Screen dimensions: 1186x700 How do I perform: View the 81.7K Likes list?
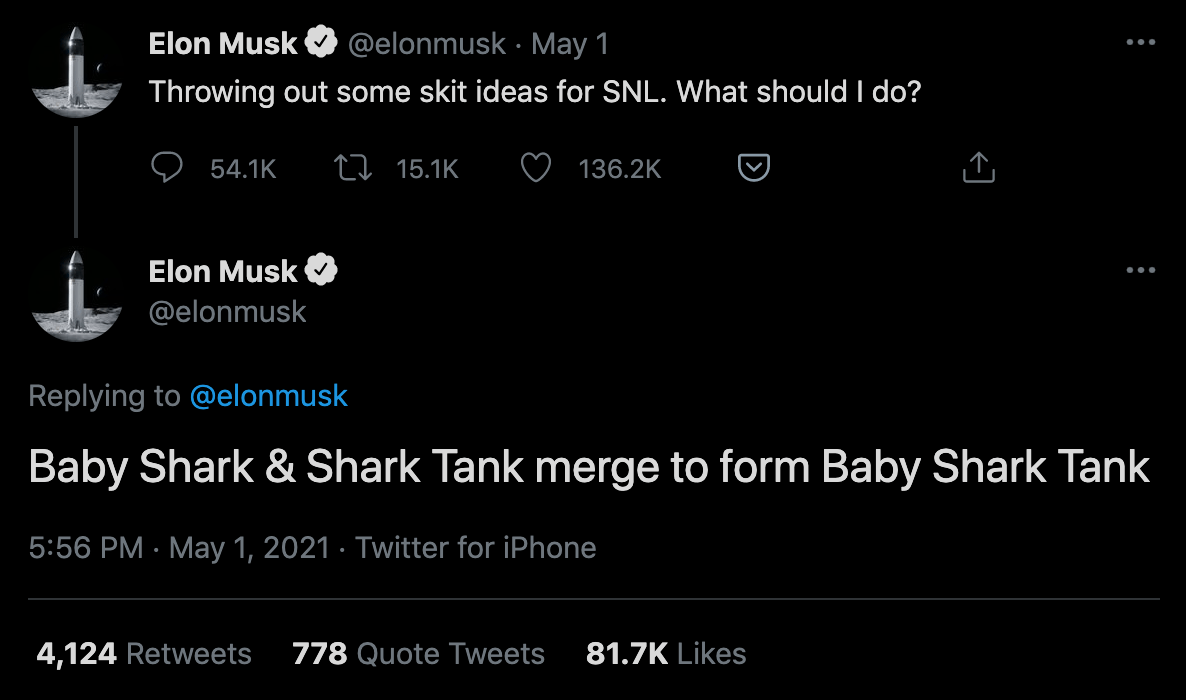click(666, 654)
